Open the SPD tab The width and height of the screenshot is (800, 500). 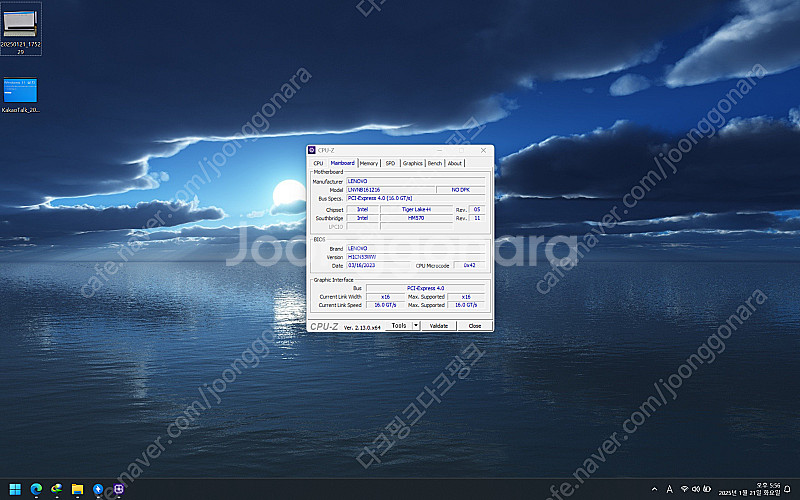[390, 163]
